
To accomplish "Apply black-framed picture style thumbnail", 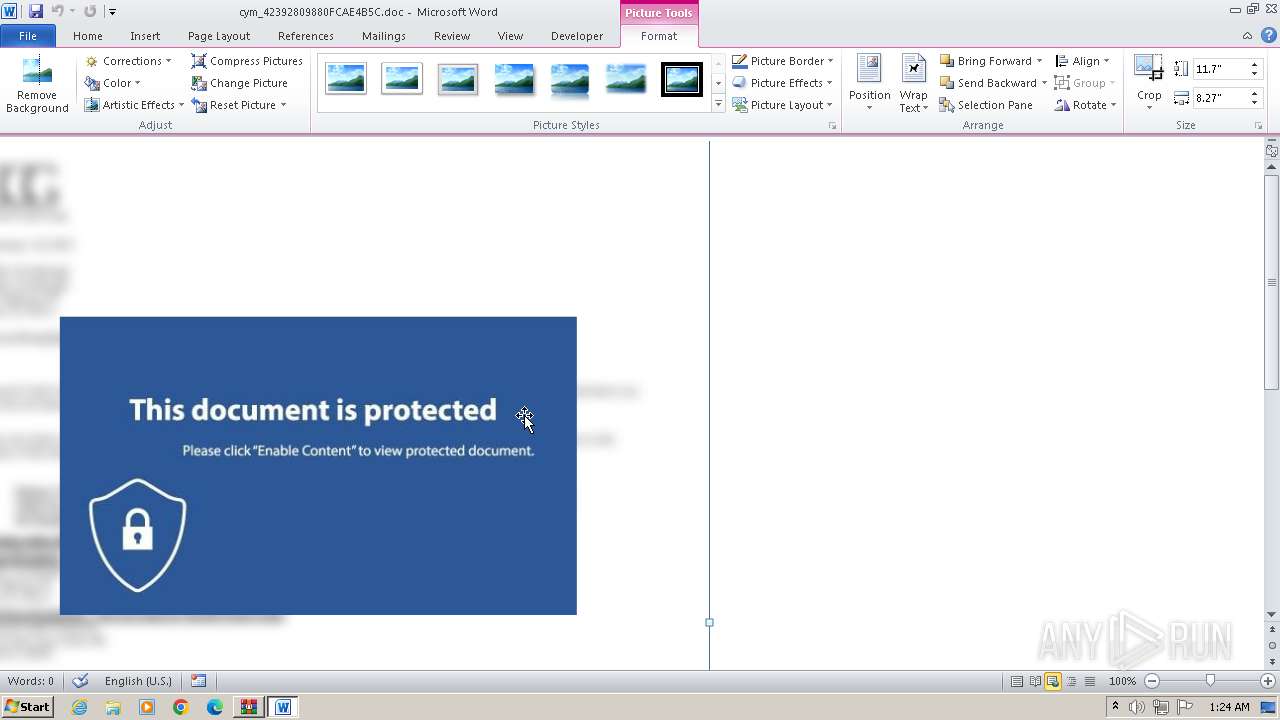I will click(681, 79).
